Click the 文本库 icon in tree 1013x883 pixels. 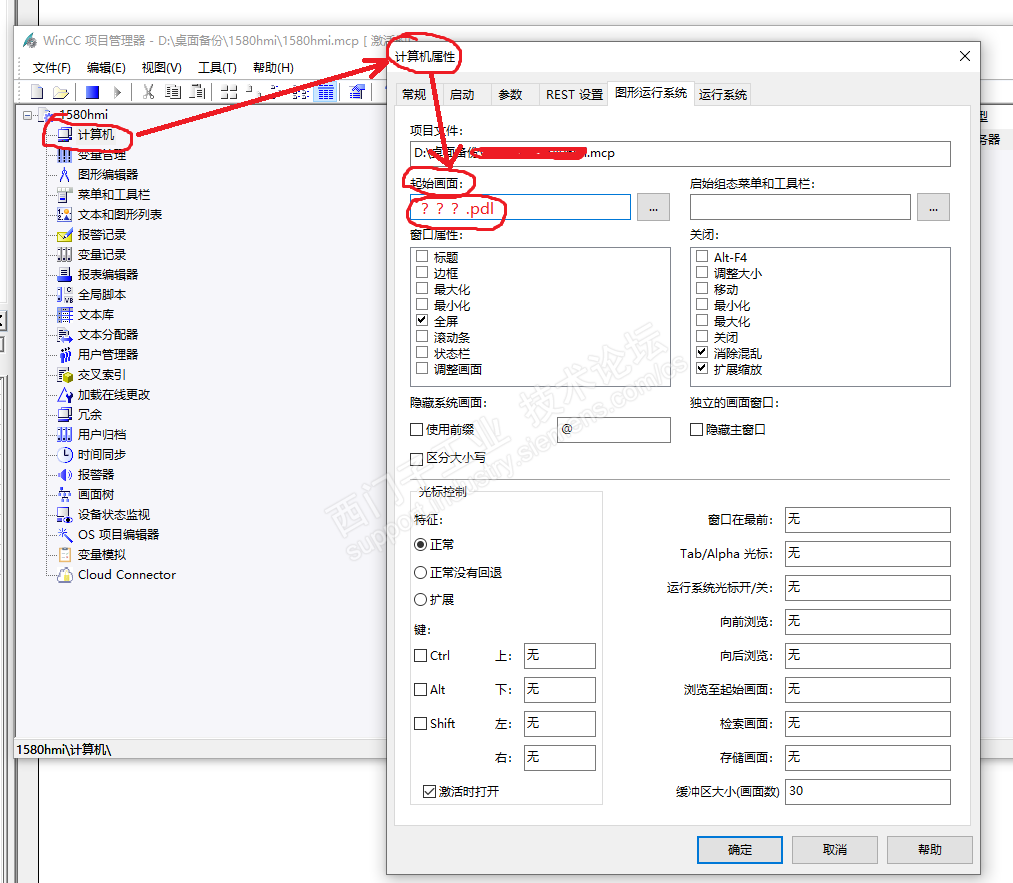[x=65, y=315]
